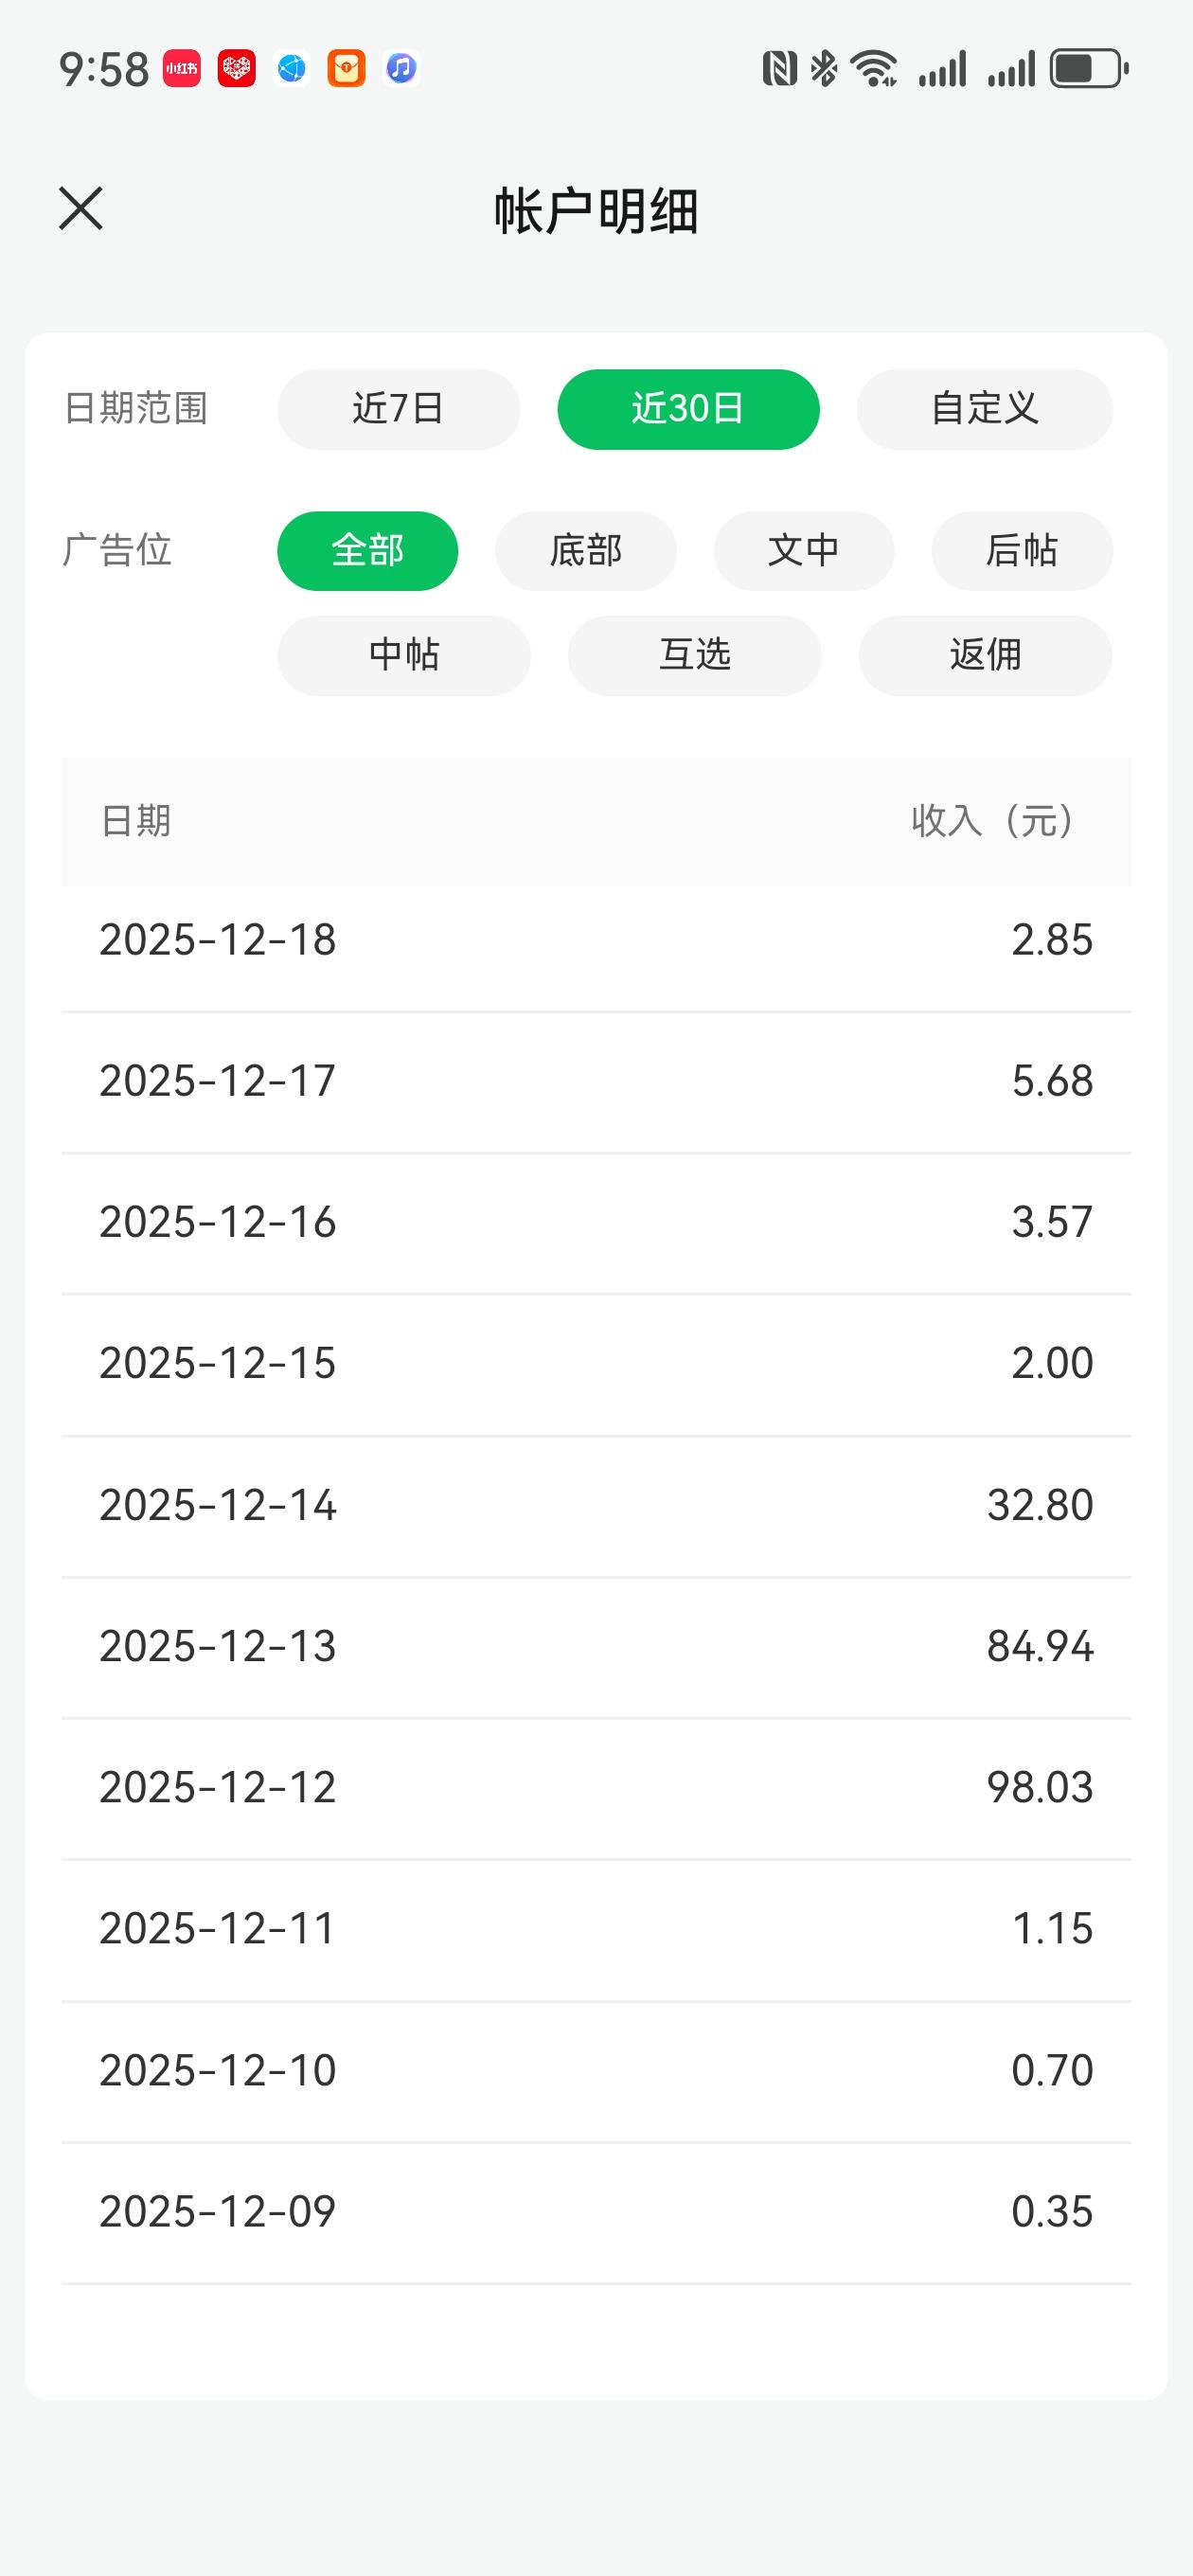This screenshot has height=2576, width=1193.
Task: Tap the Pinduoduo heart notification icon
Action: [x=237, y=69]
